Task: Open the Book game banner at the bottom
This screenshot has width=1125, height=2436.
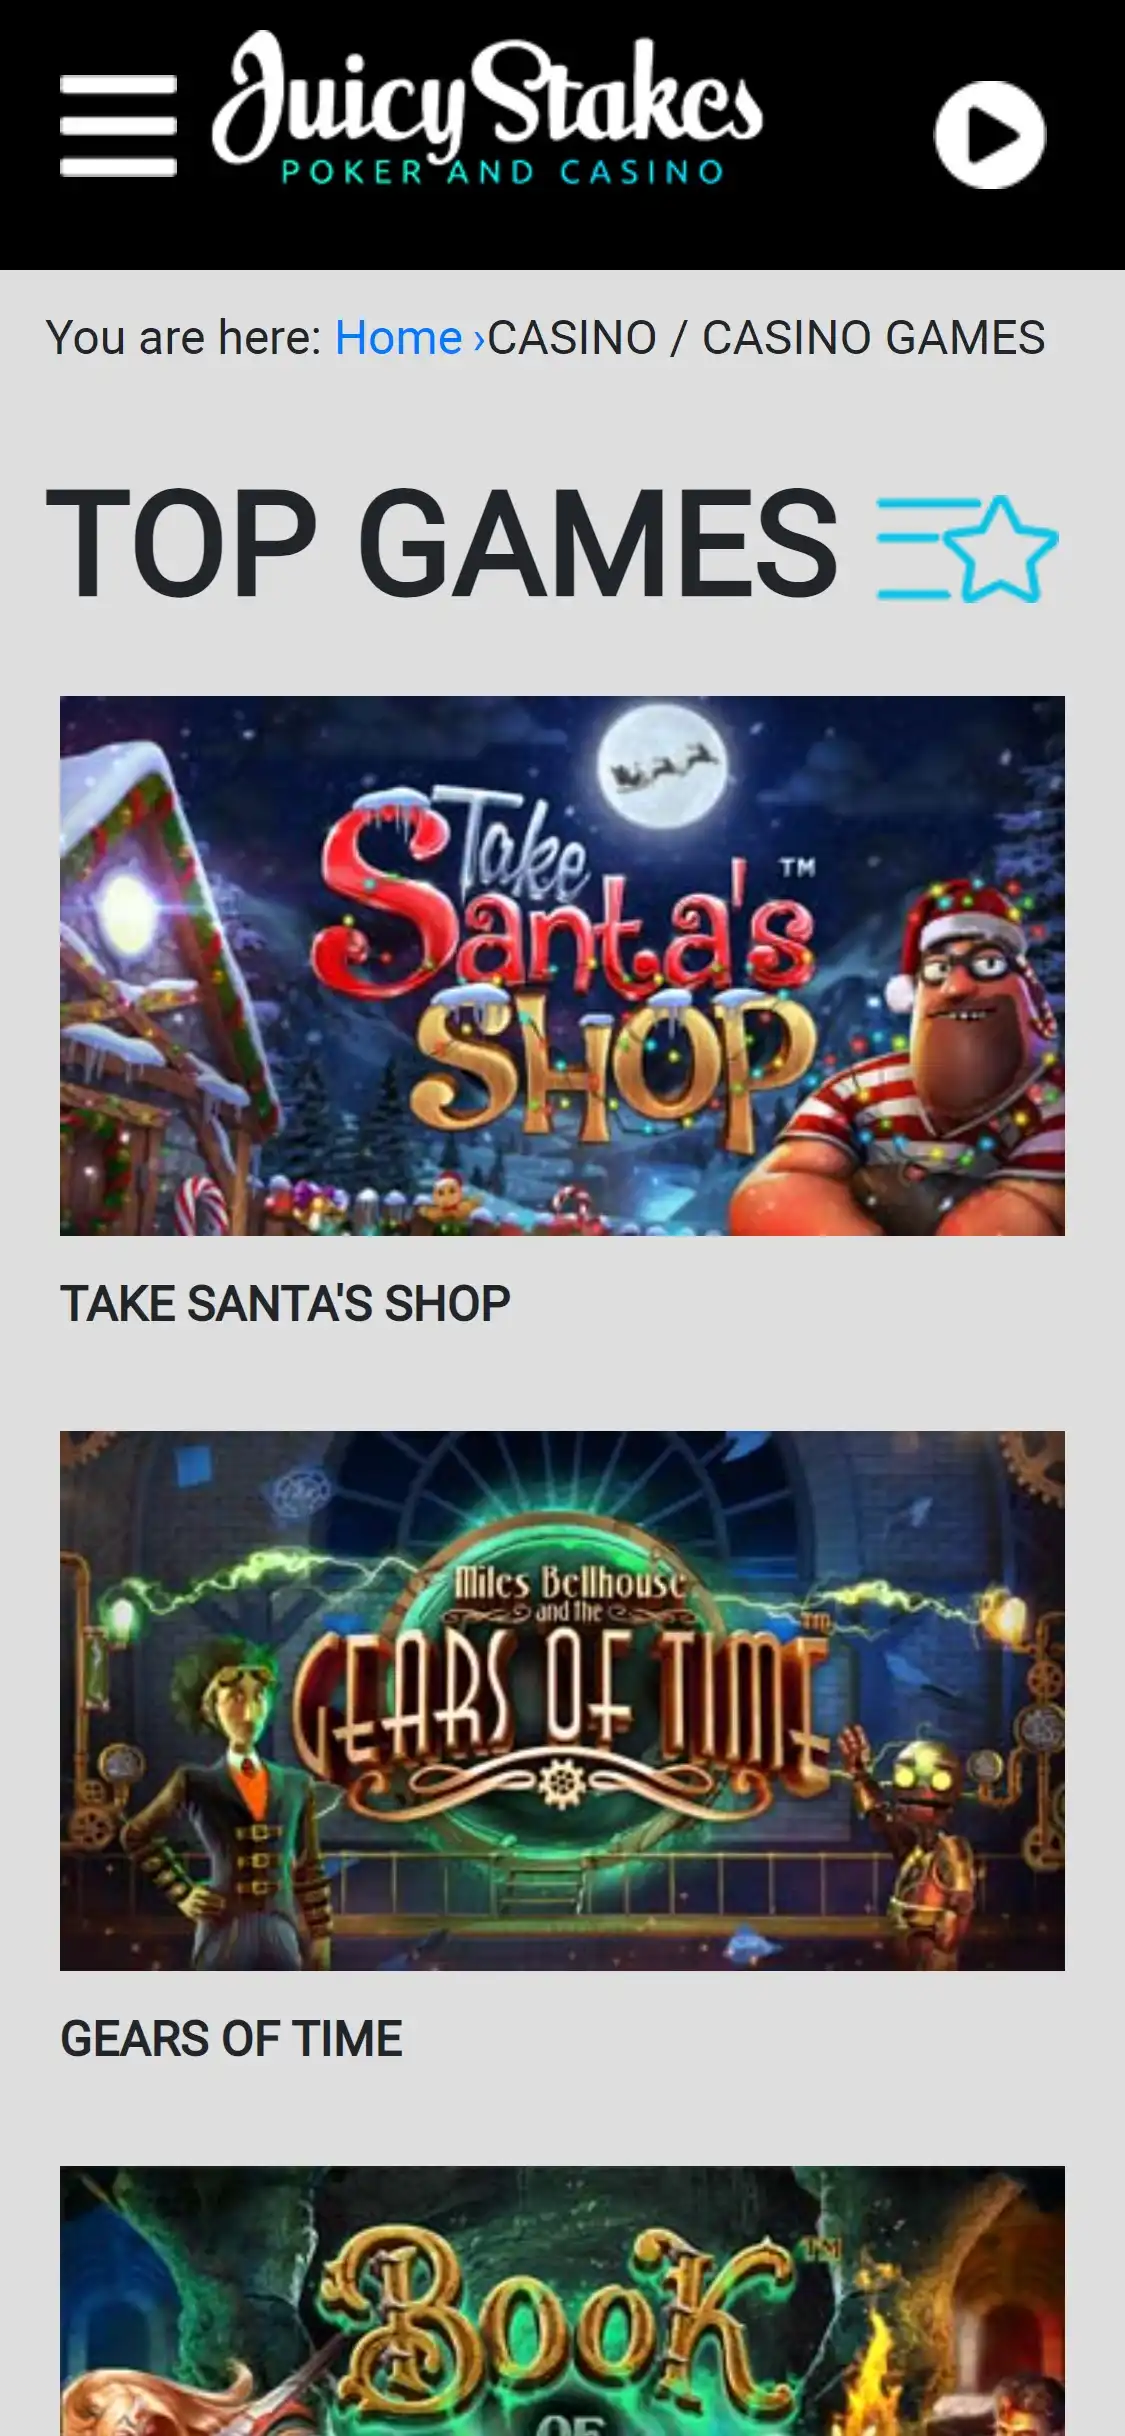Action: (562, 2301)
